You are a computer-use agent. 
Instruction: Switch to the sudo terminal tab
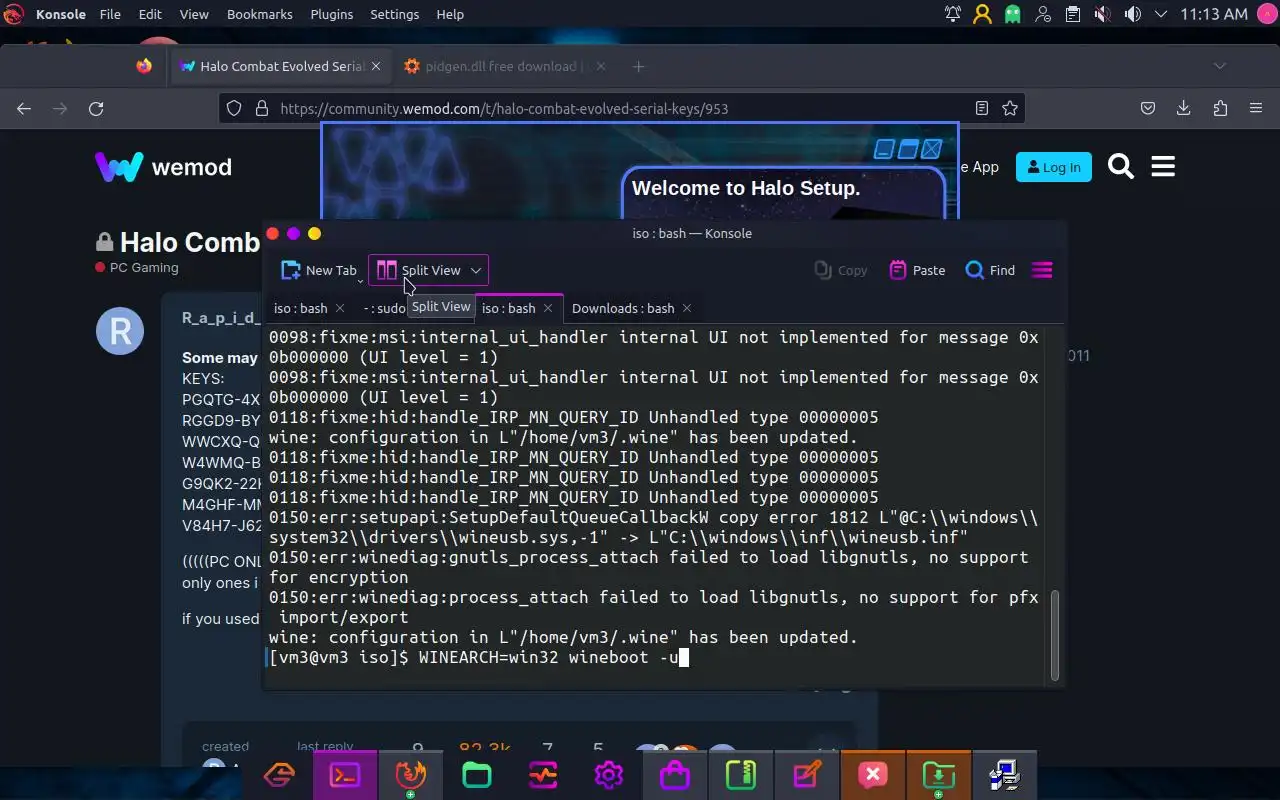tap(385, 308)
